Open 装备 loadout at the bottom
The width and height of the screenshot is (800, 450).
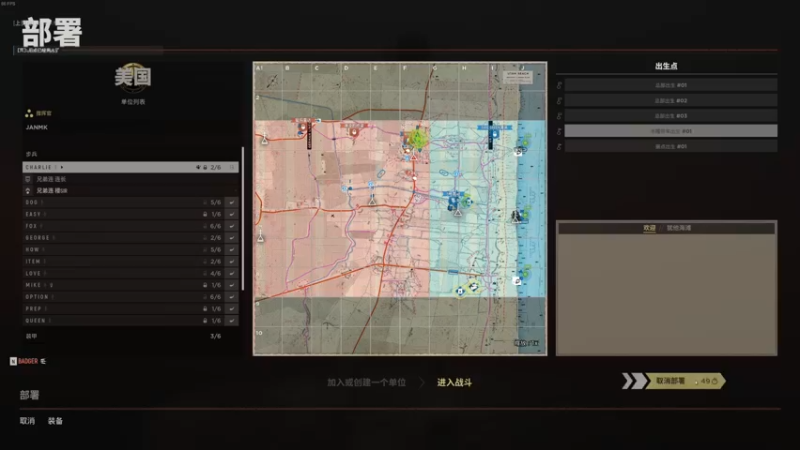[x=55, y=421]
